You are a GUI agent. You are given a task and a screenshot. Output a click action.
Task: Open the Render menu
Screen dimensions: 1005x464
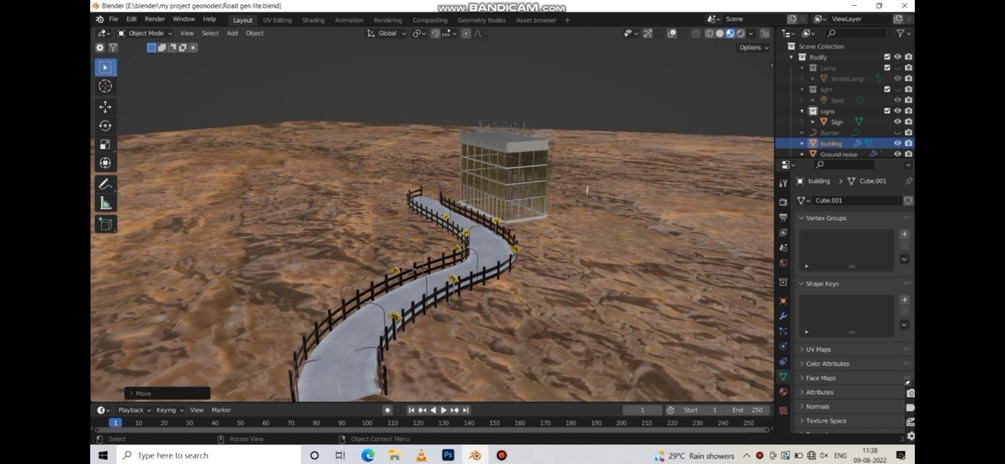tap(154, 19)
